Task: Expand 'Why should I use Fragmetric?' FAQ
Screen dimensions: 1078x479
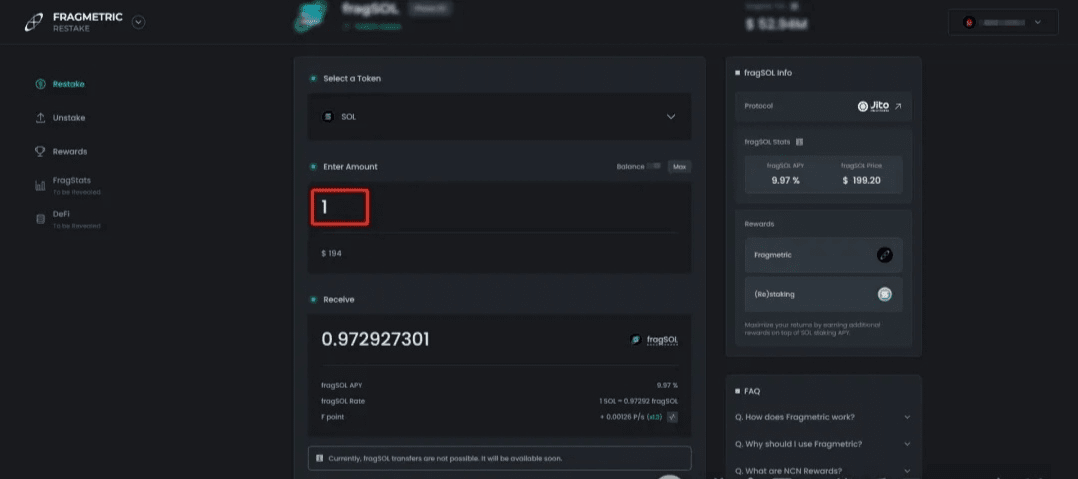Action: [823, 444]
